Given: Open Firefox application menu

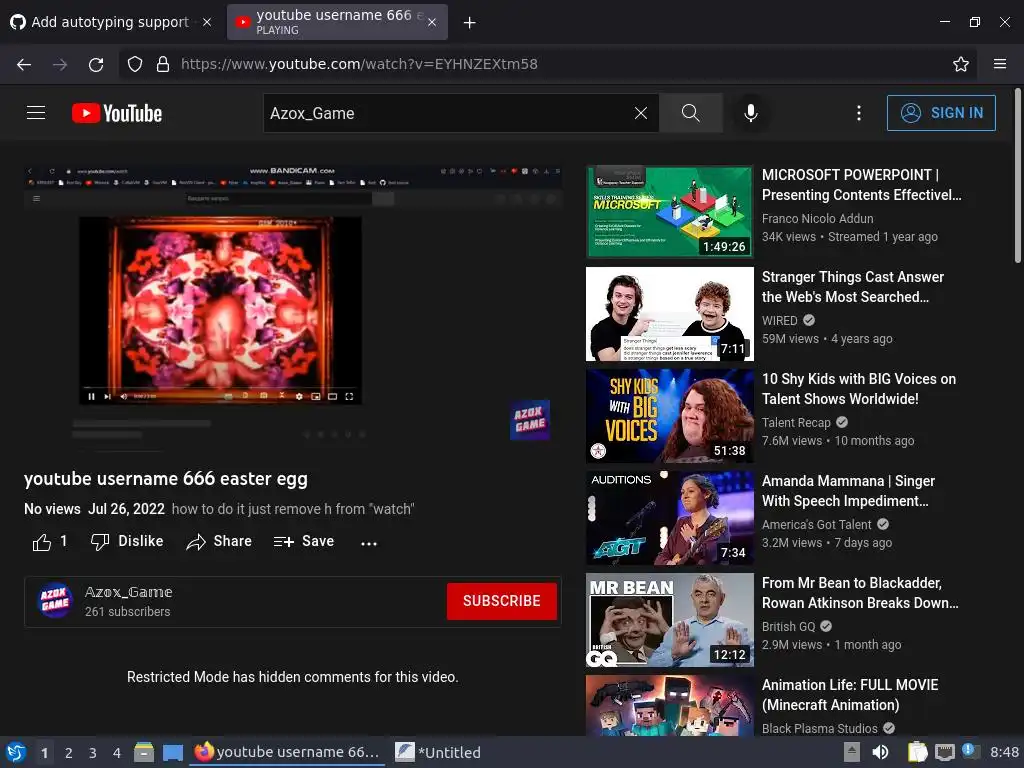Looking at the screenshot, I should point(1000,64).
